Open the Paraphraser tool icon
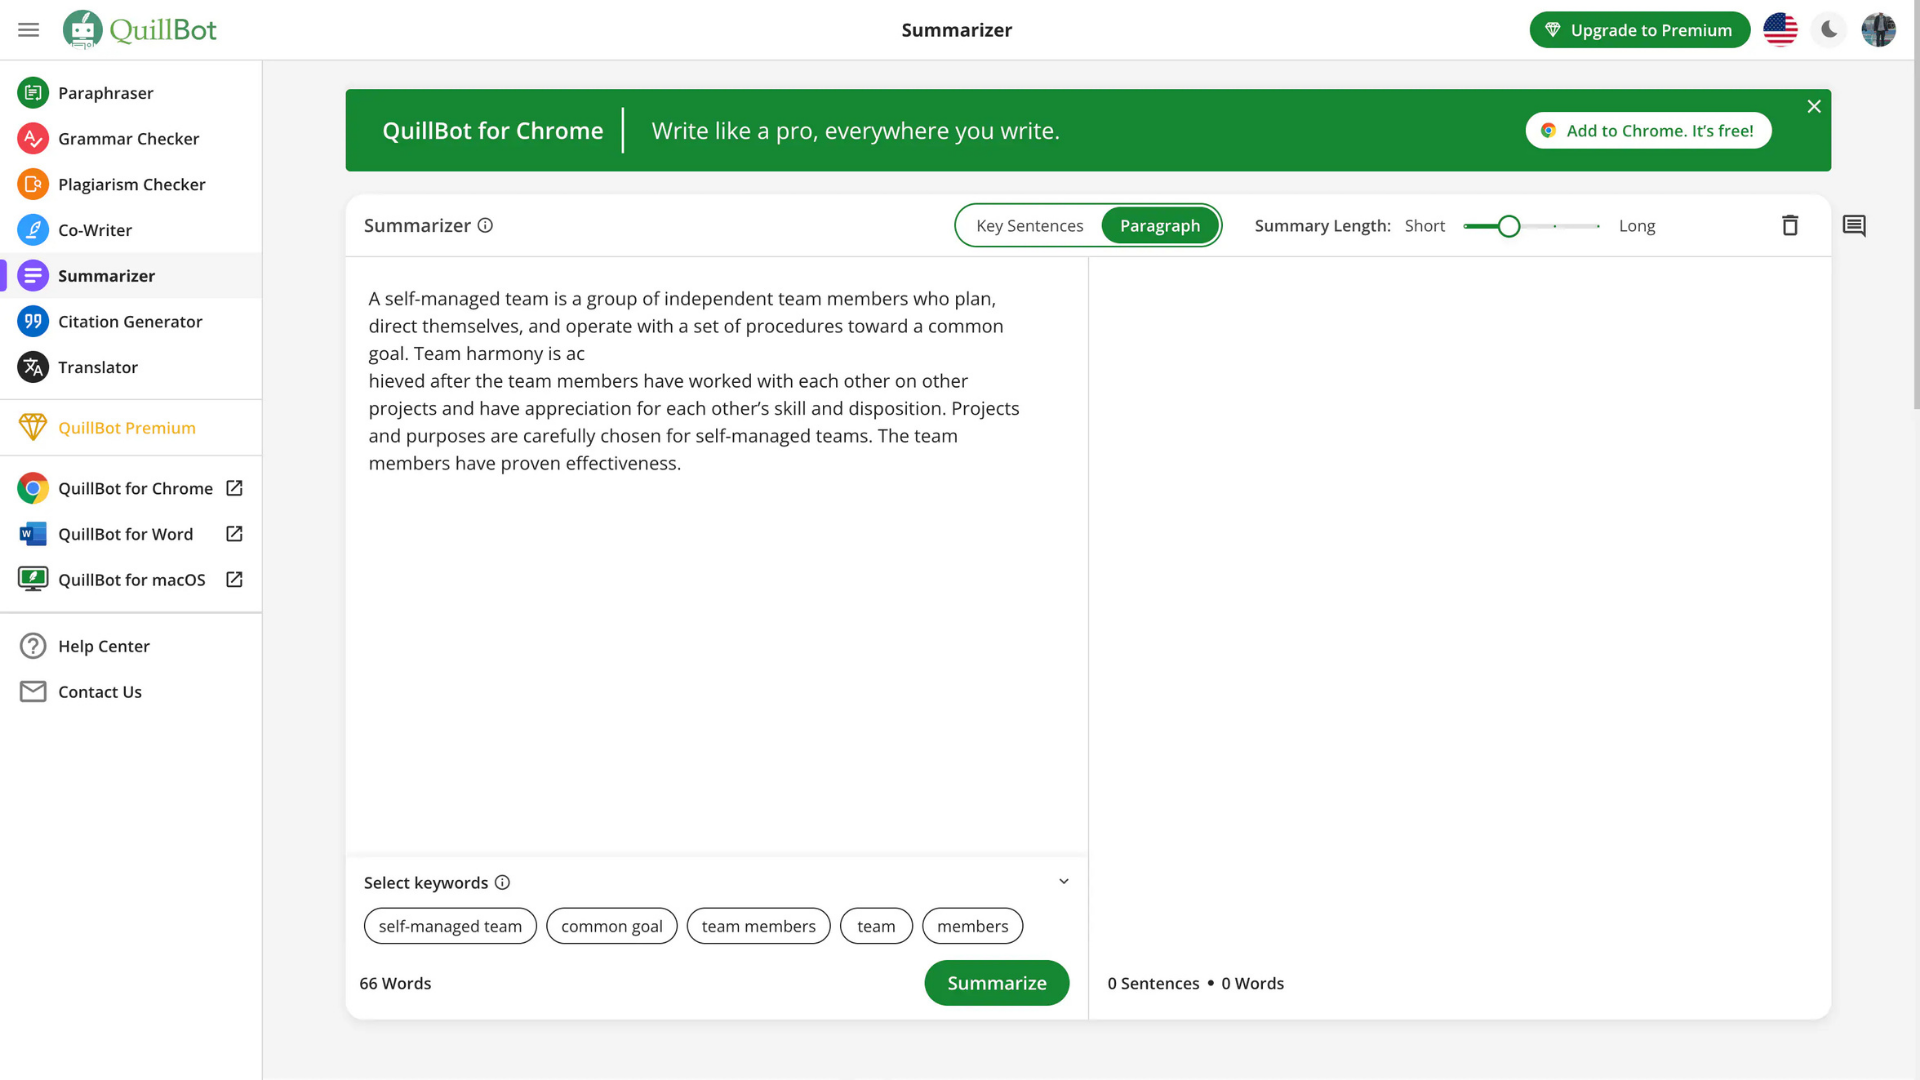This screenshot has height=1080, width=1920. click(33, 93)
